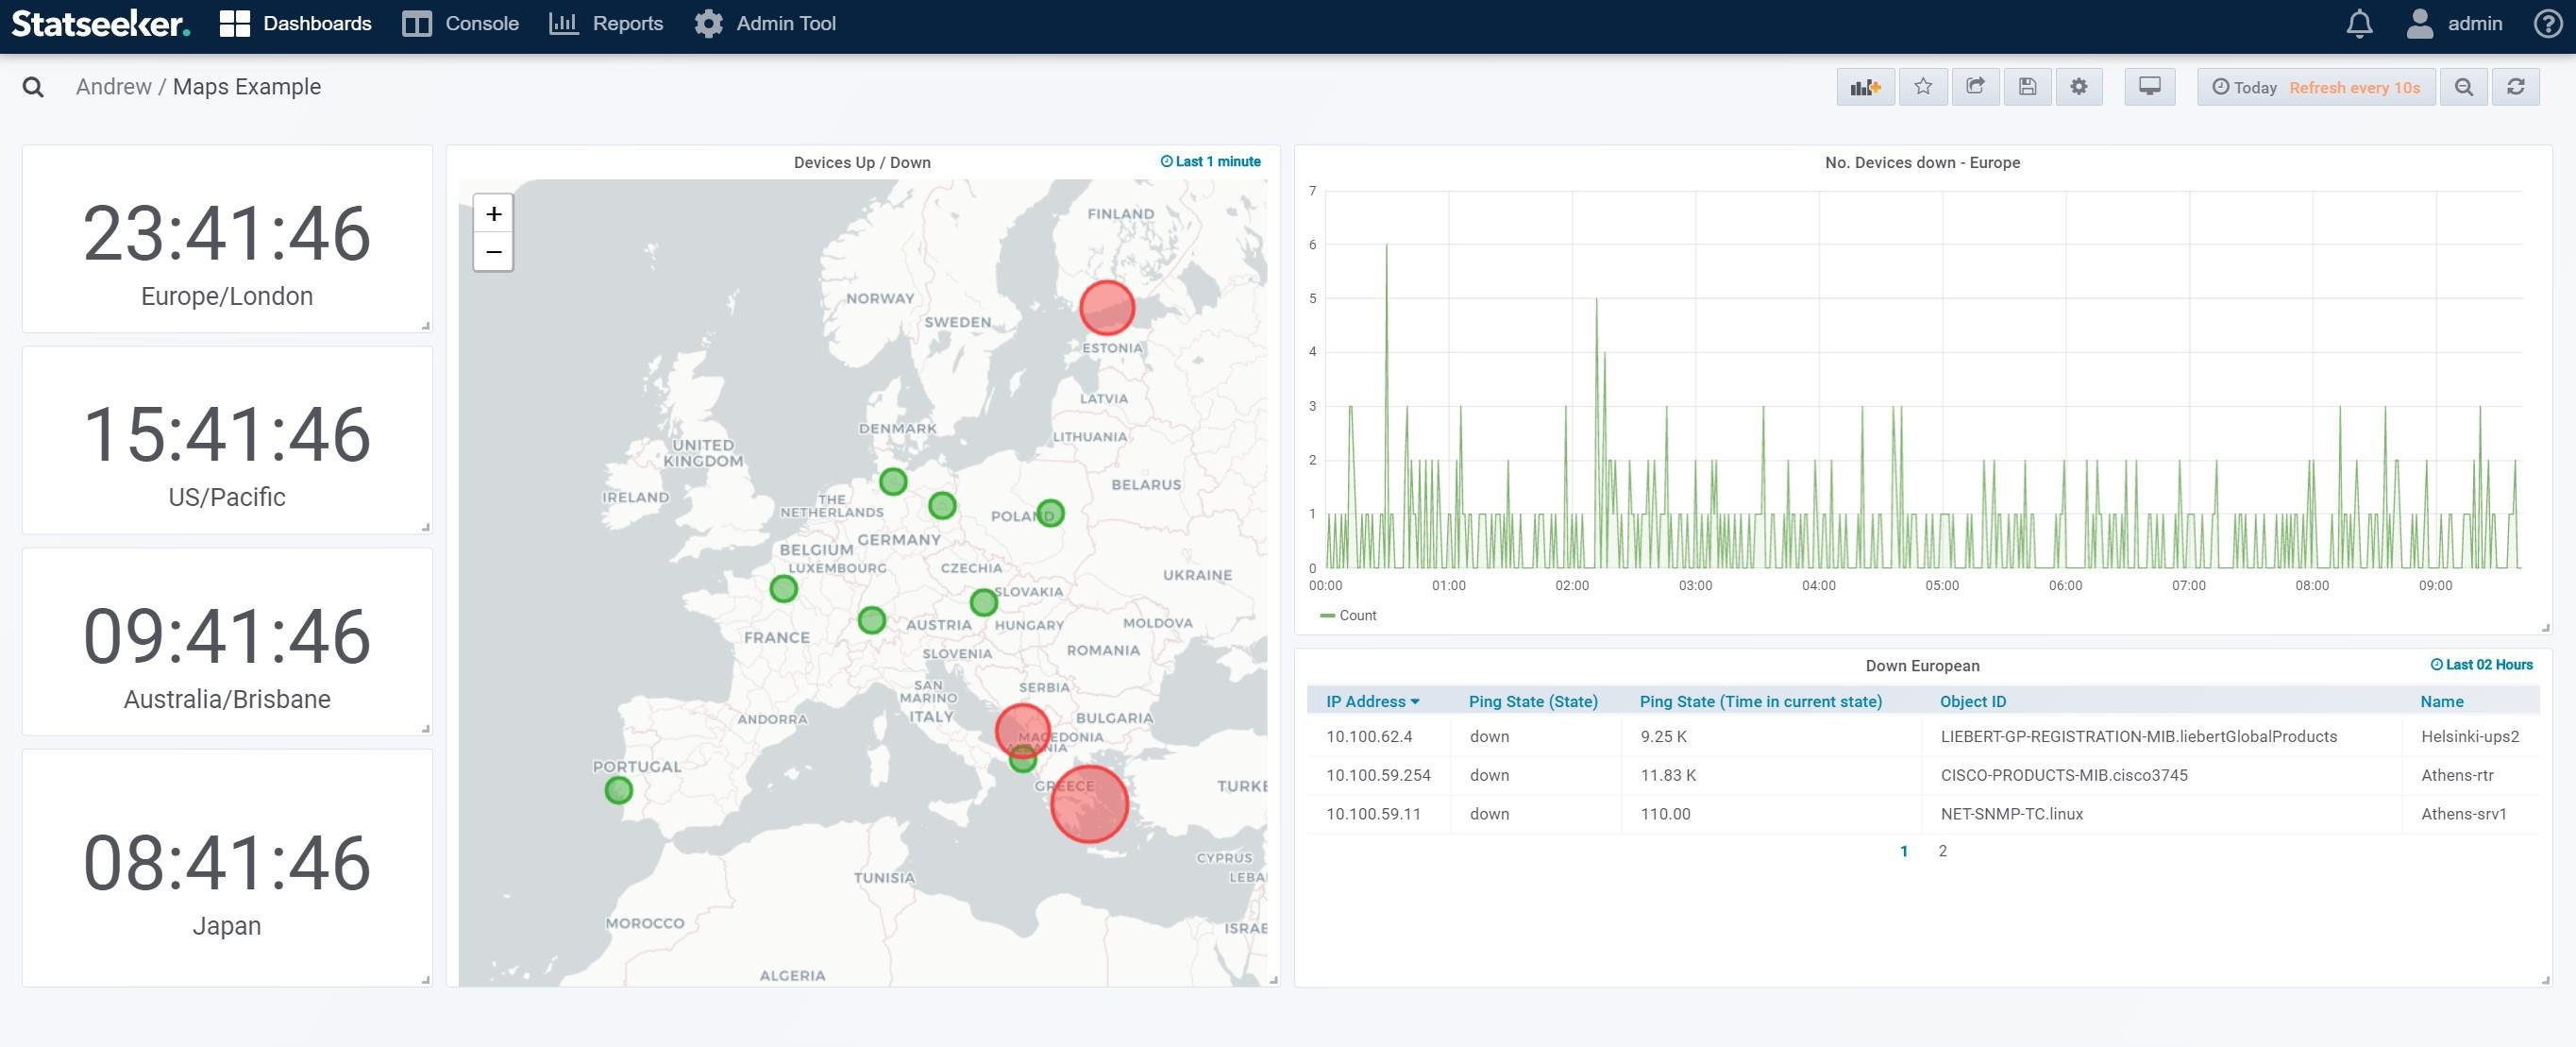
Task: Save the dashboard with floppy icon
Action: coord(2027,87)
